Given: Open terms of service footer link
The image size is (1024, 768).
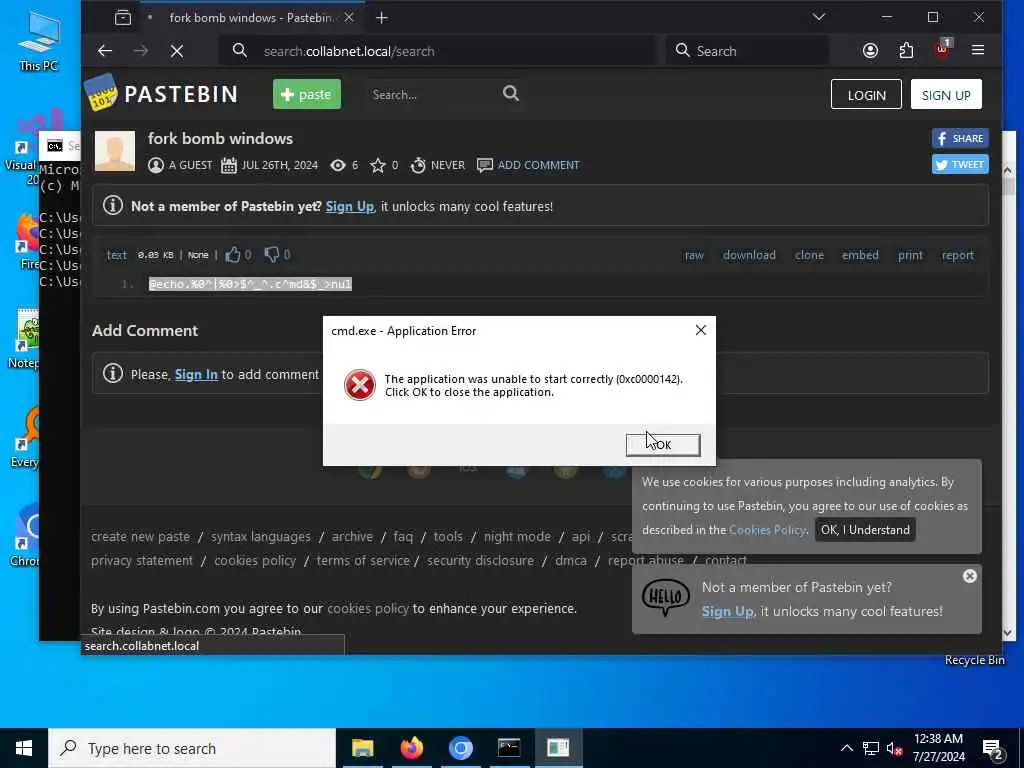Looking at the screenshot, I should tap(363, 561).
